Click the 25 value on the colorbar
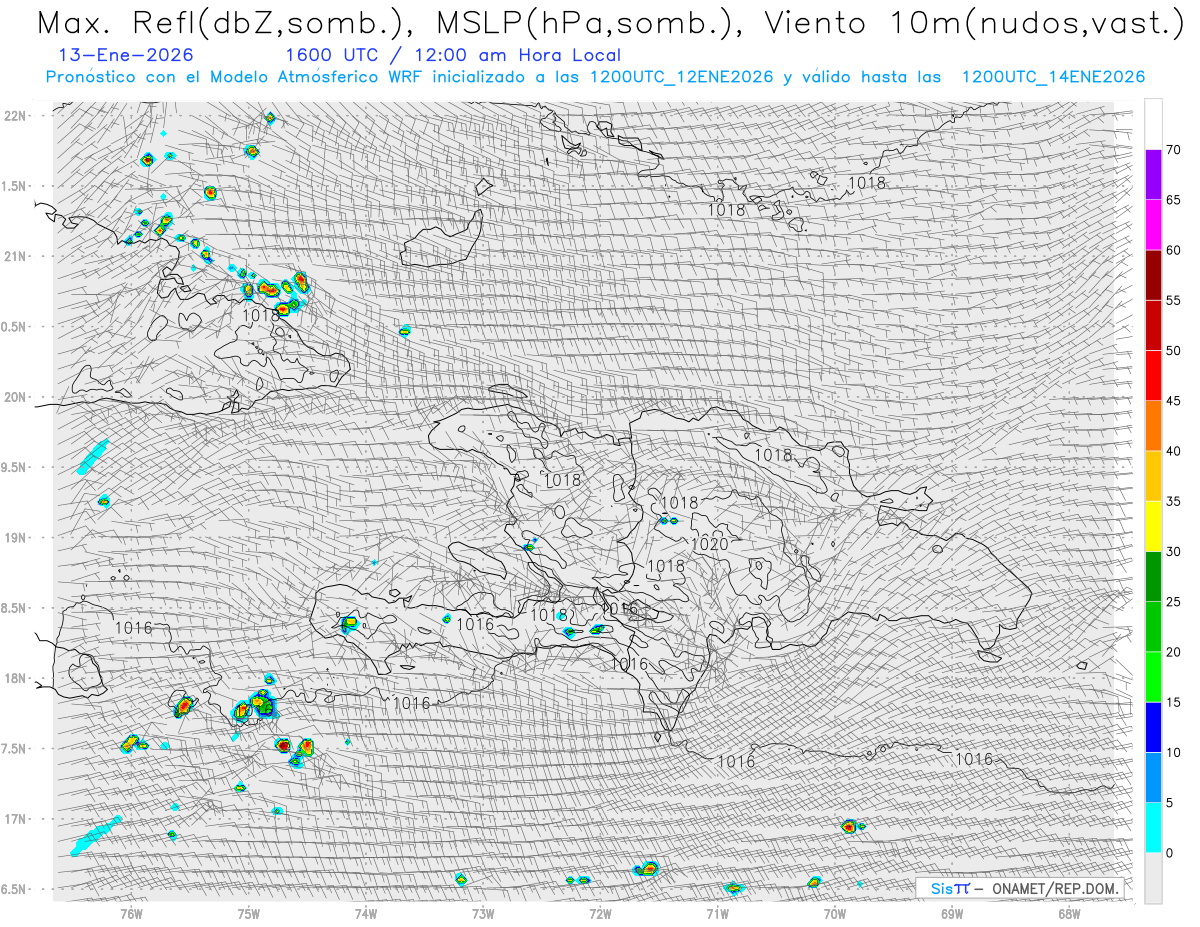 [x=1173, y=601]
